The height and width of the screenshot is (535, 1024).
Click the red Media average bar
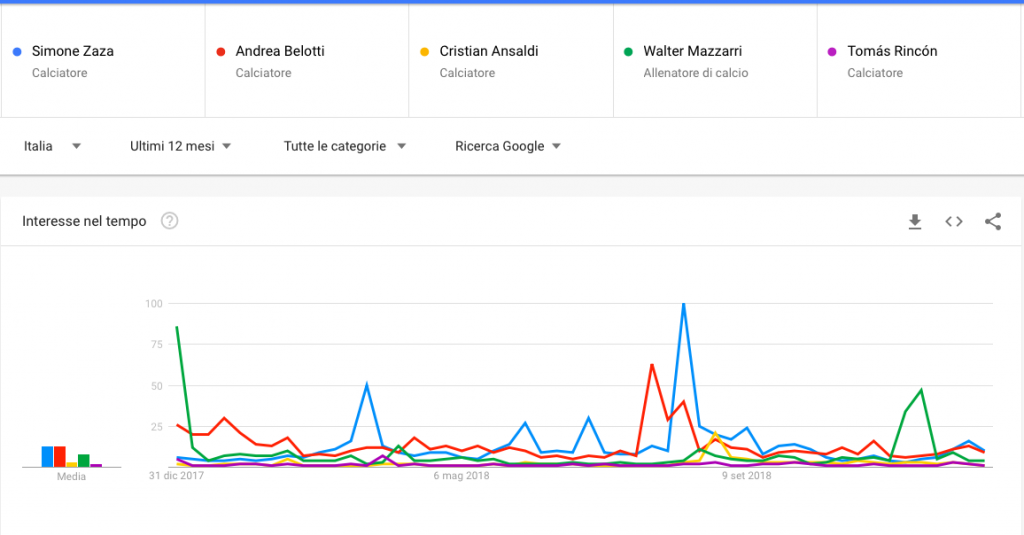click(59, 457)
